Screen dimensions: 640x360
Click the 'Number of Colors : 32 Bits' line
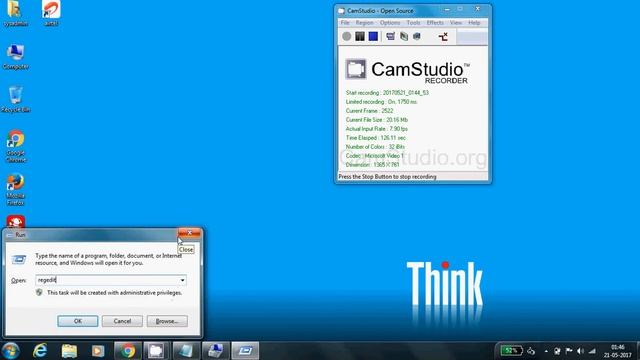375,147
